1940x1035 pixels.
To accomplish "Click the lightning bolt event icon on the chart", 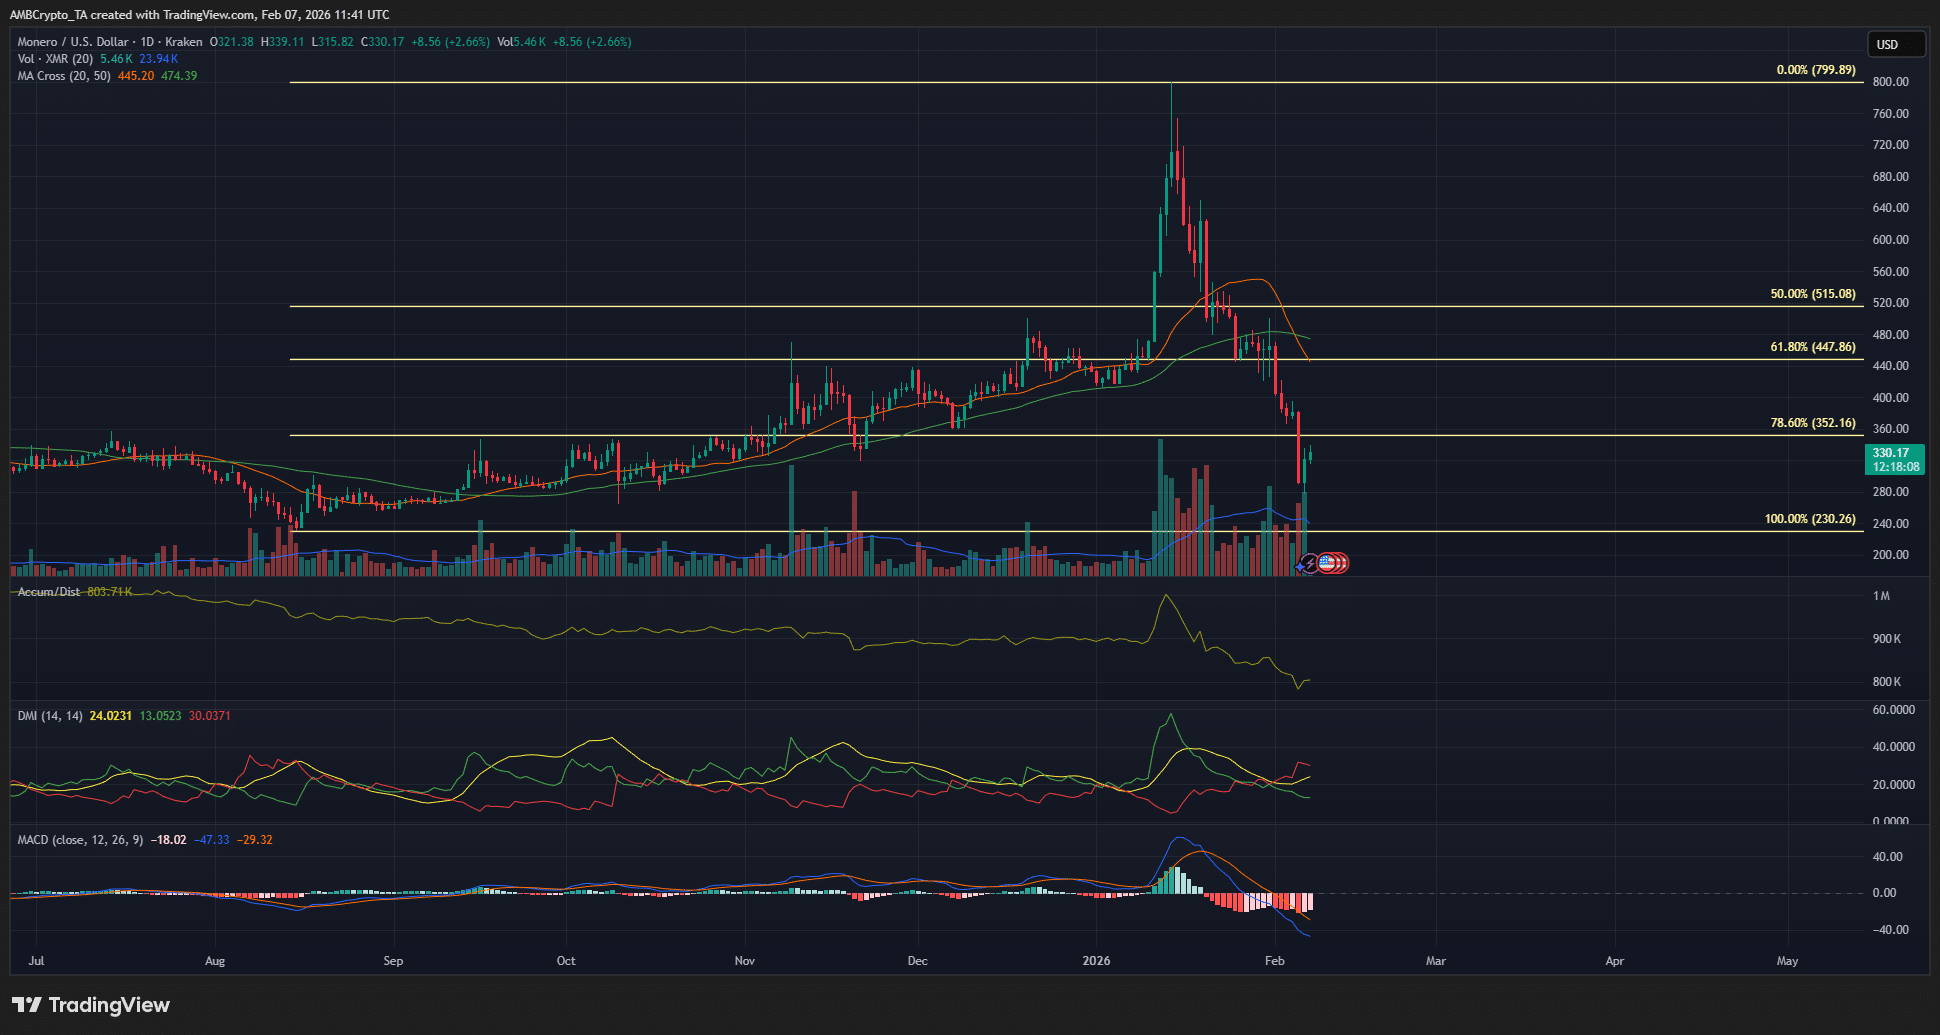I will click(x=1310, y=563).
